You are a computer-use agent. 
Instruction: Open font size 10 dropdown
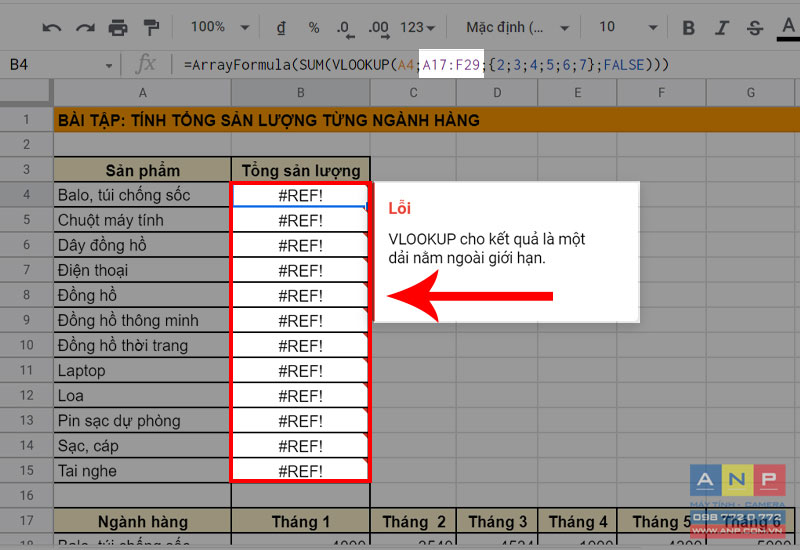[627, 27]
